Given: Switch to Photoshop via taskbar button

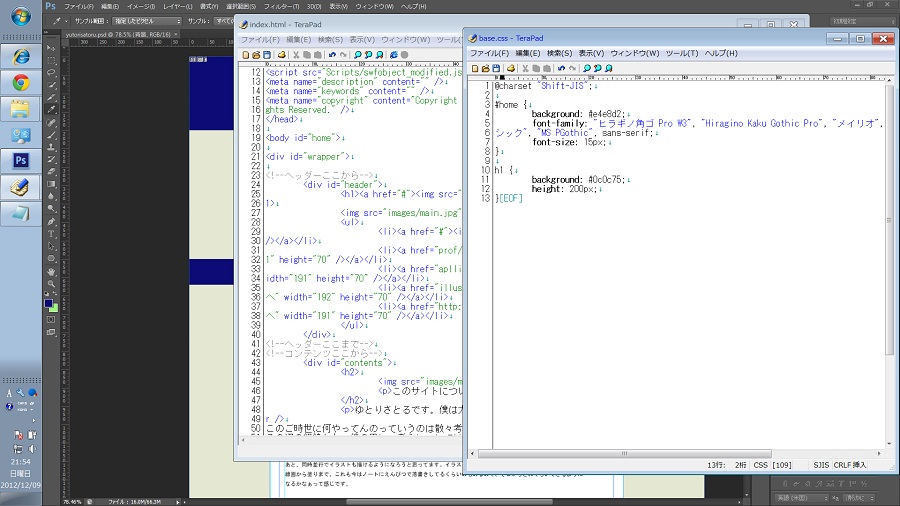Looking at the screenshot, I should pyautogui.click(x=21, y=161).
